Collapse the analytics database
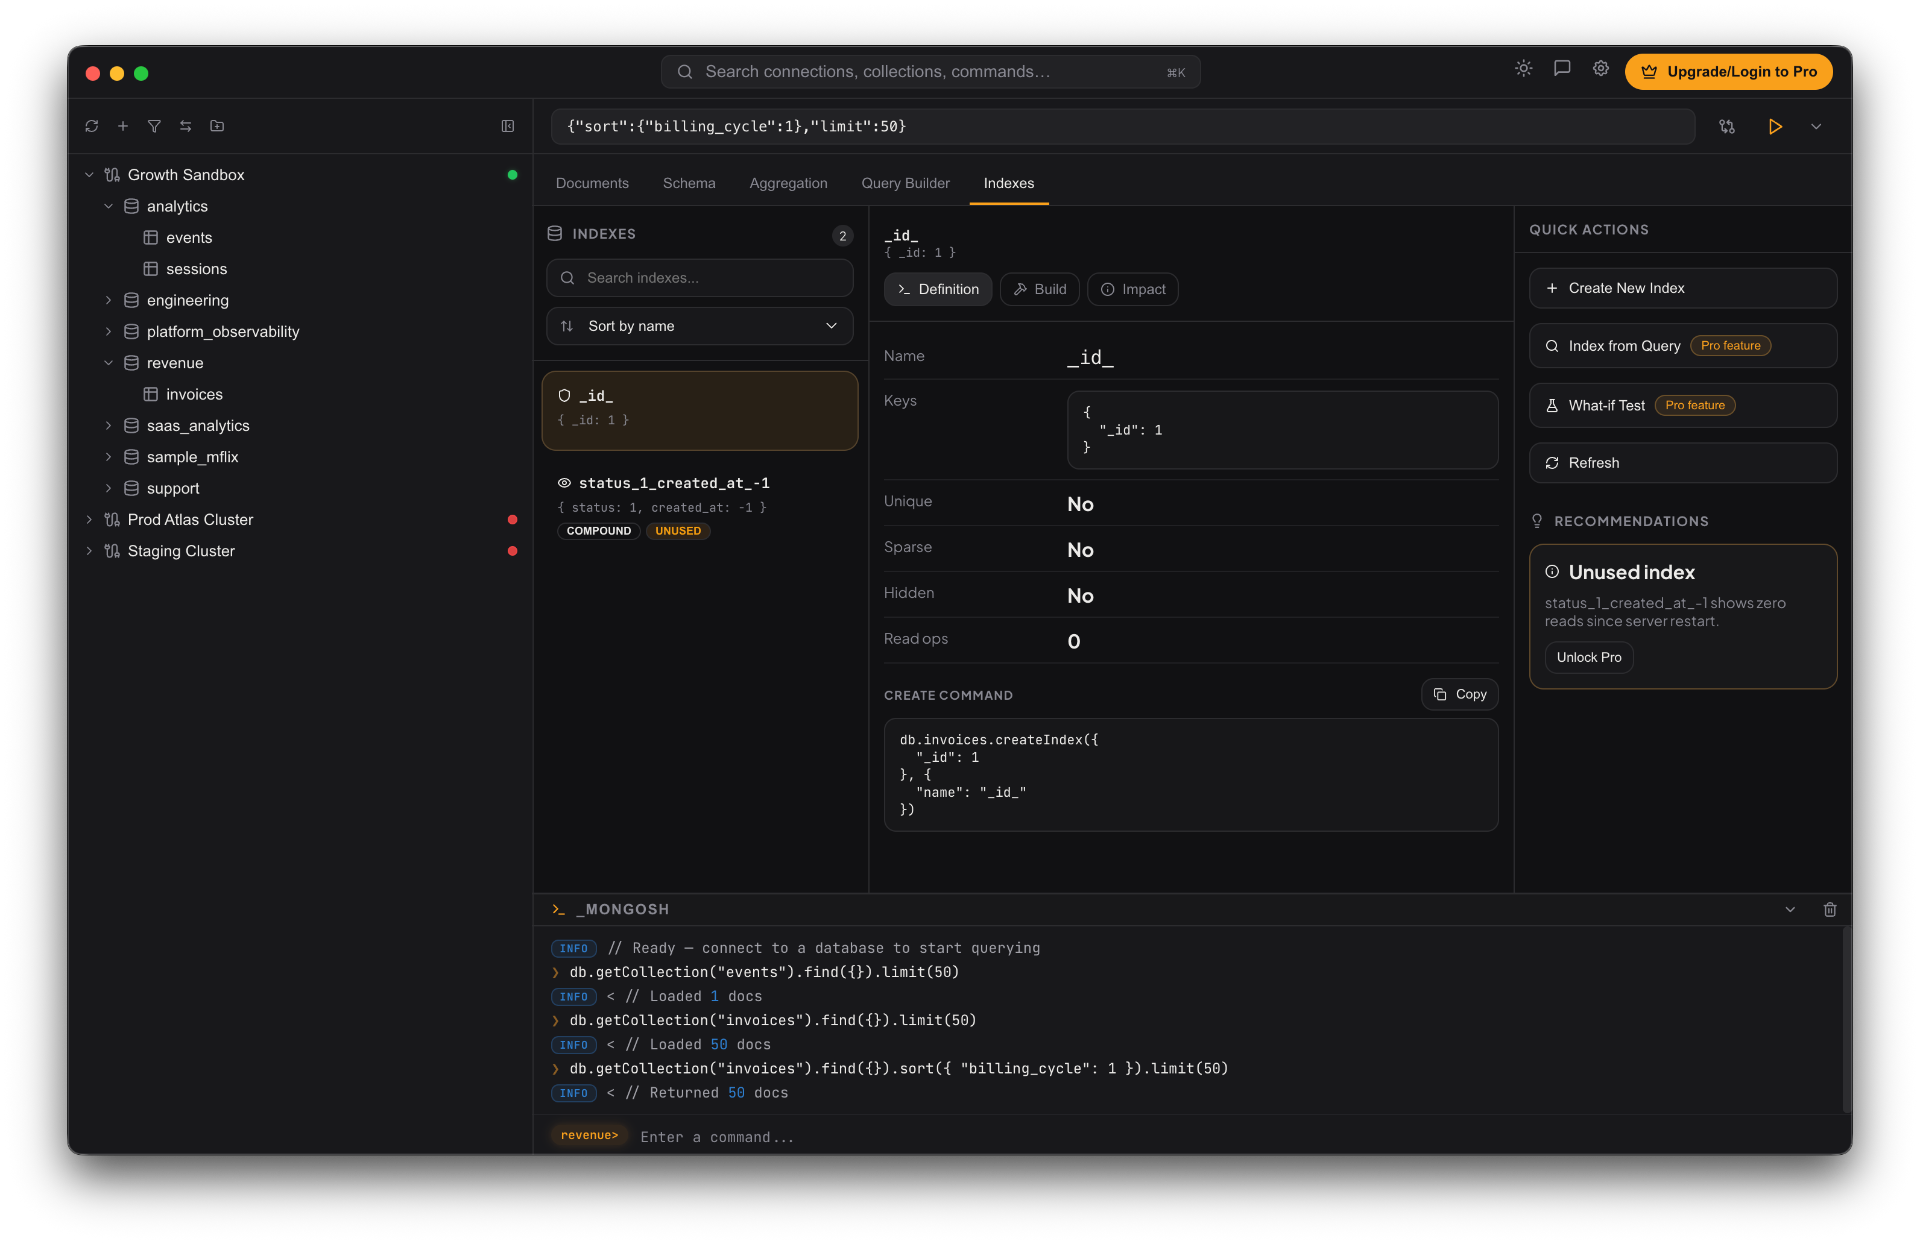 pos(109,206)
